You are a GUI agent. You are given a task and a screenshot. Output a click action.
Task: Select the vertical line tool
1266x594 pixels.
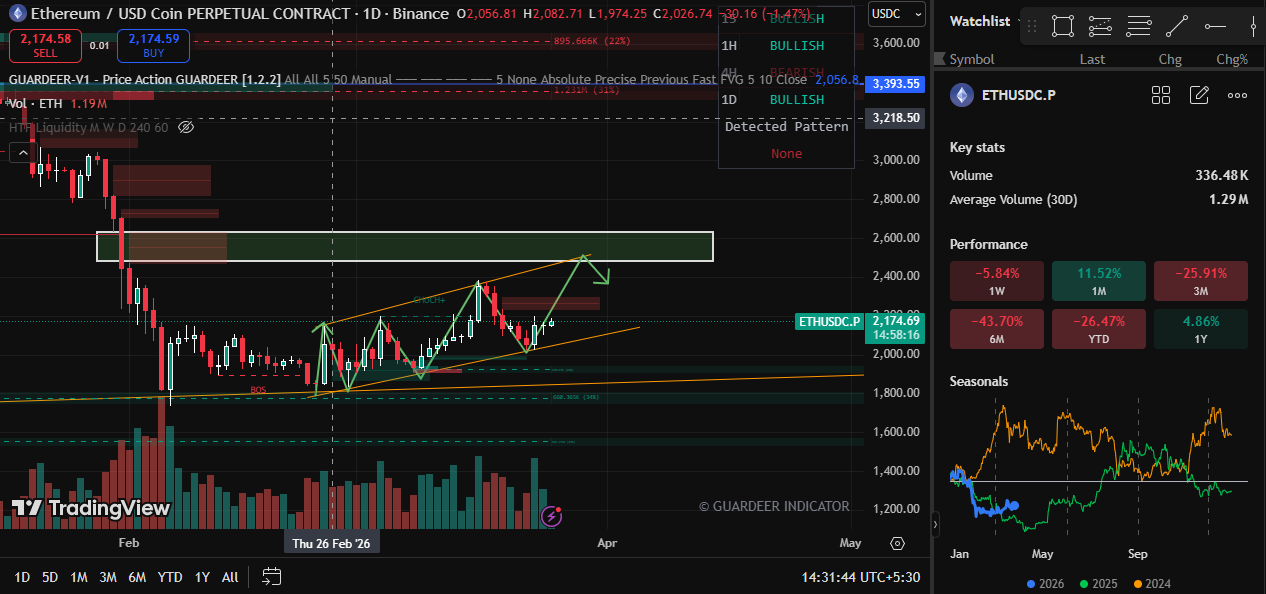[1253, 26]
